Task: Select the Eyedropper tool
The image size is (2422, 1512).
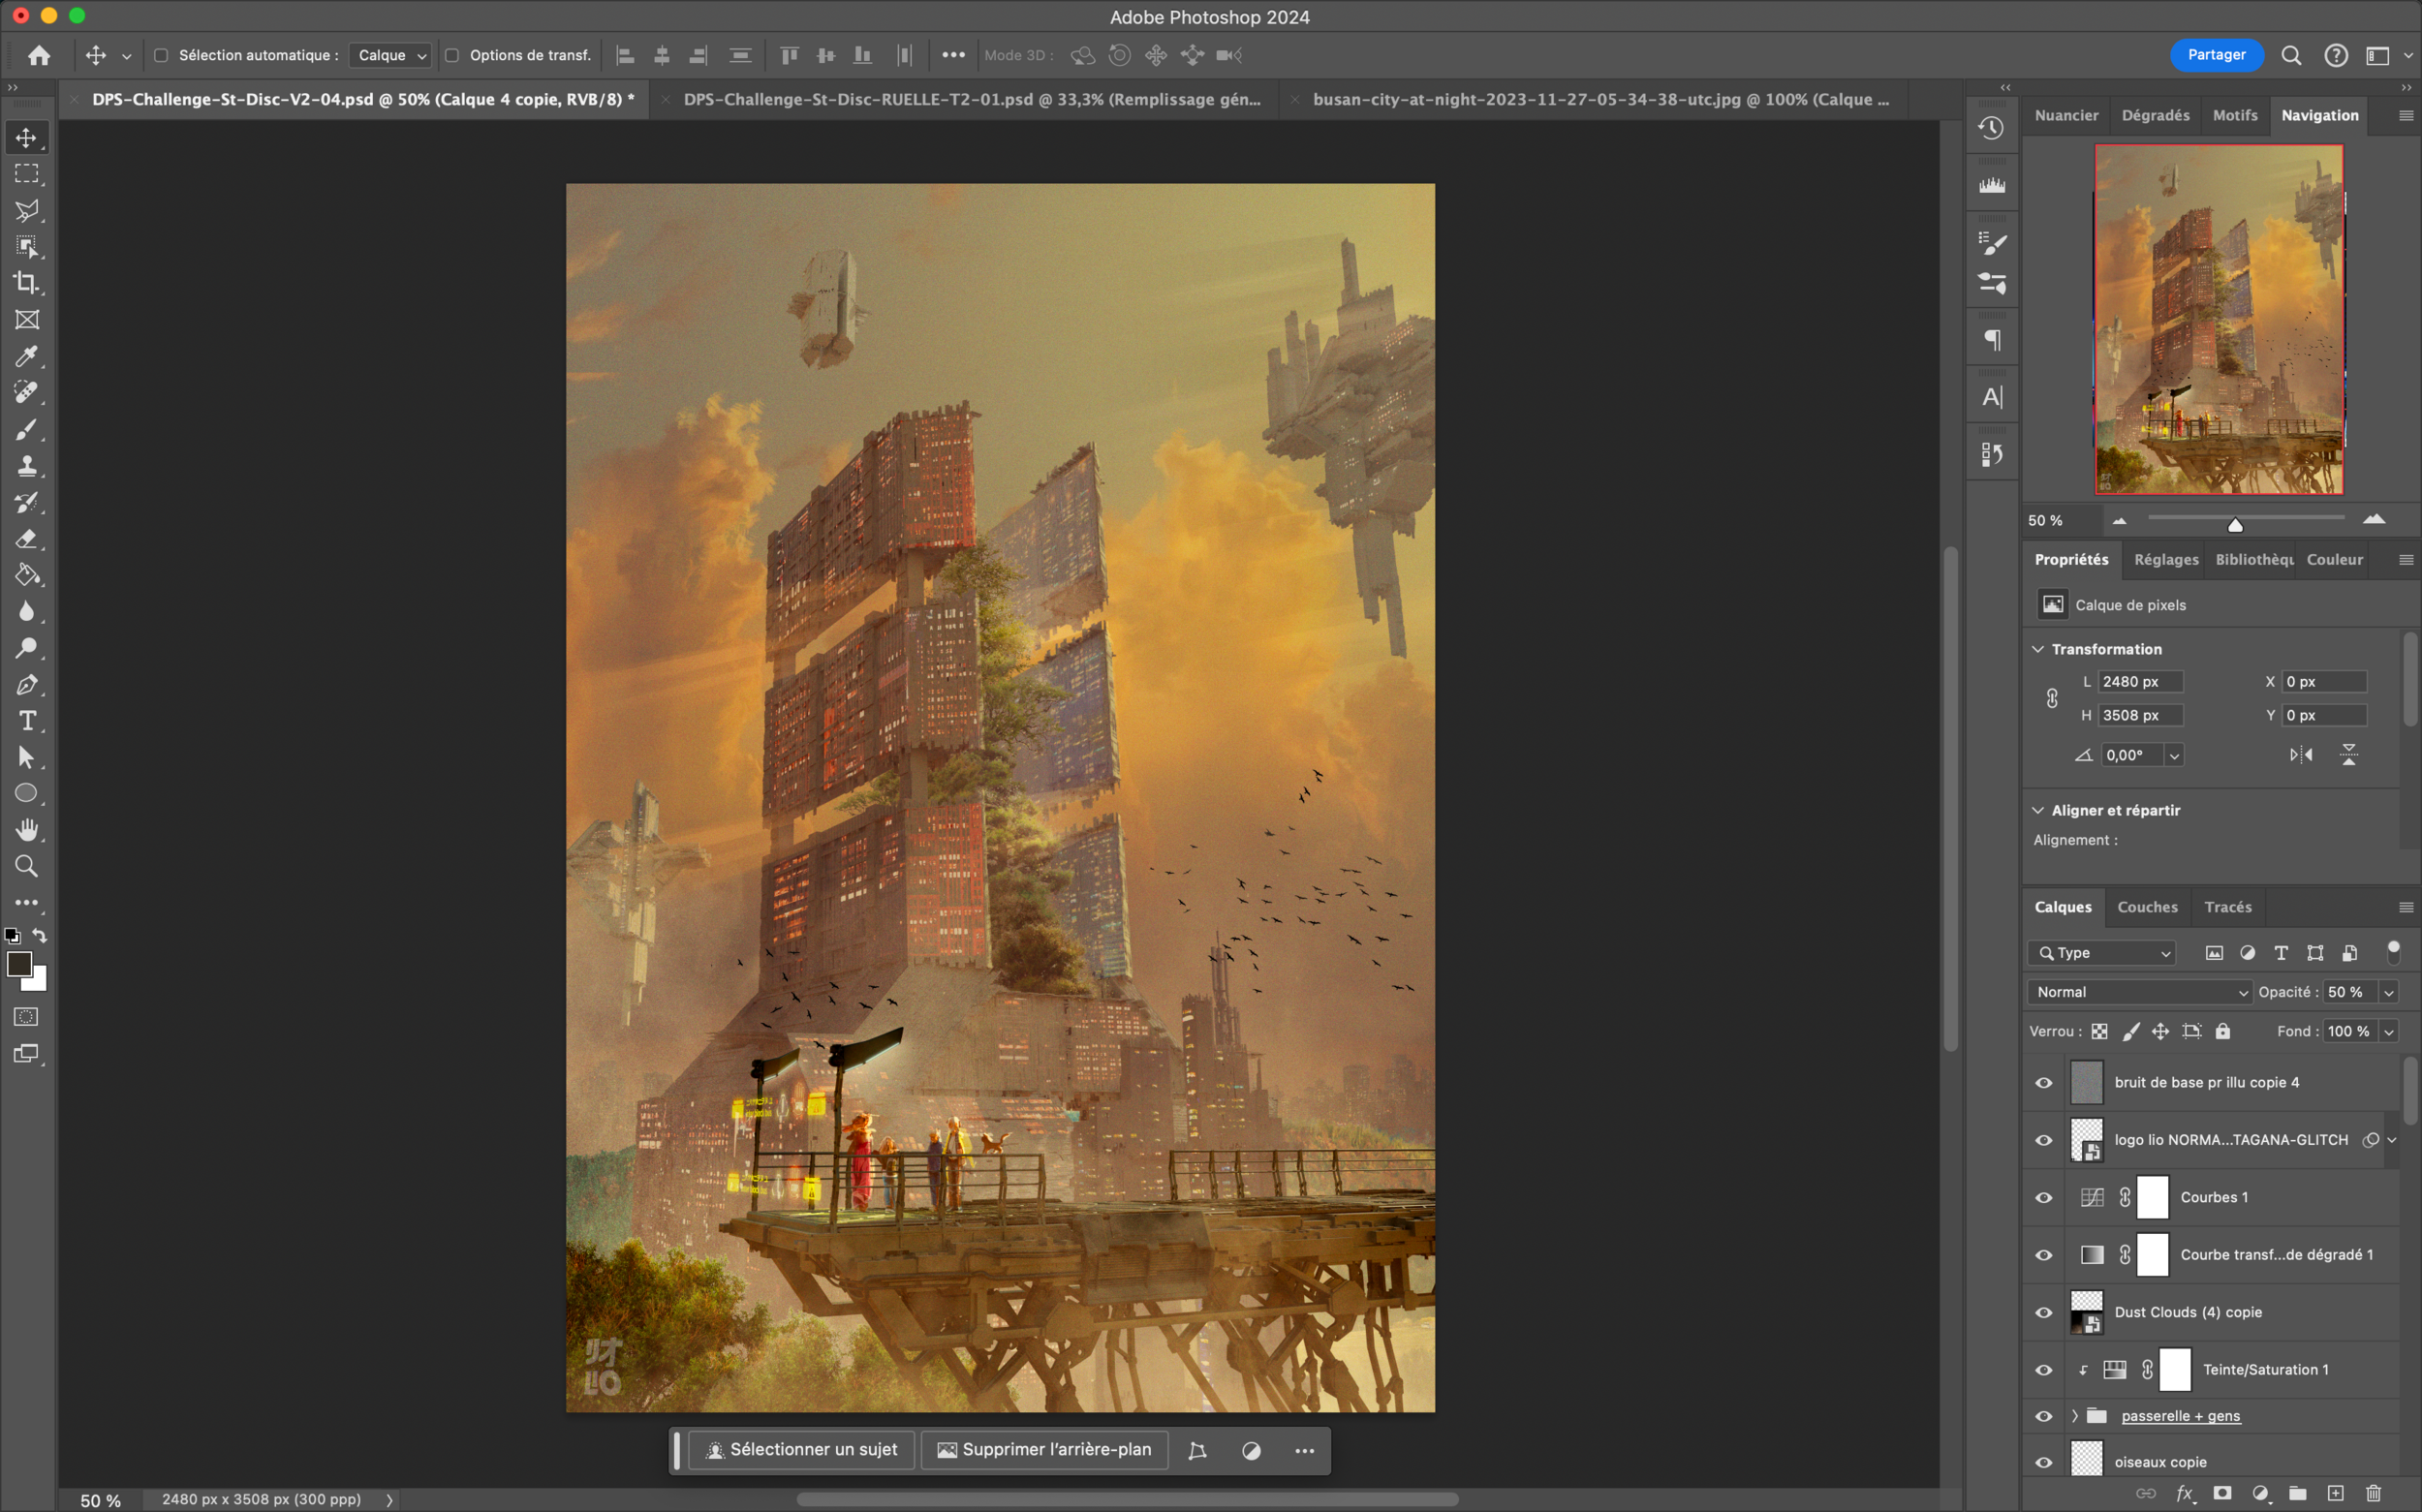Action: click(x=27, y=356)
